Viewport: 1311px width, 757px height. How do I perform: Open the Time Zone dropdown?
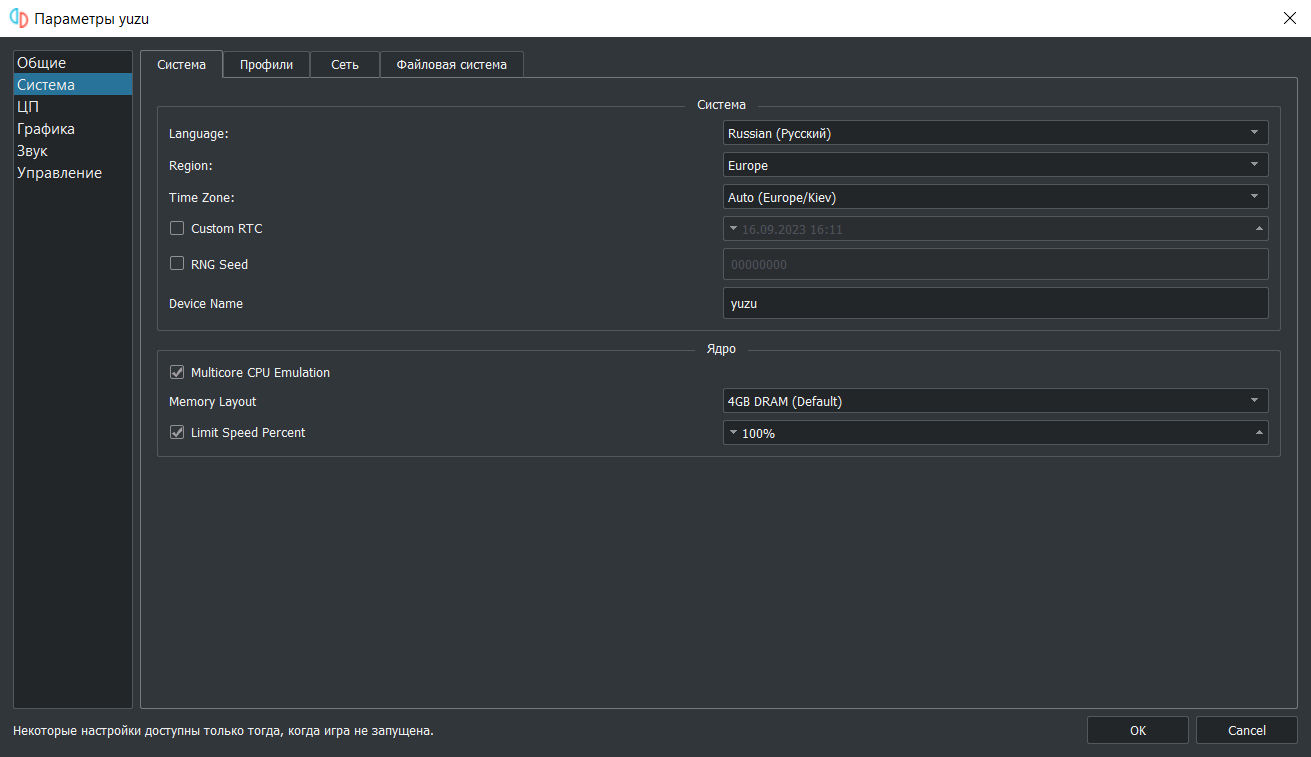pyautogui.click(x=995, y=197)
